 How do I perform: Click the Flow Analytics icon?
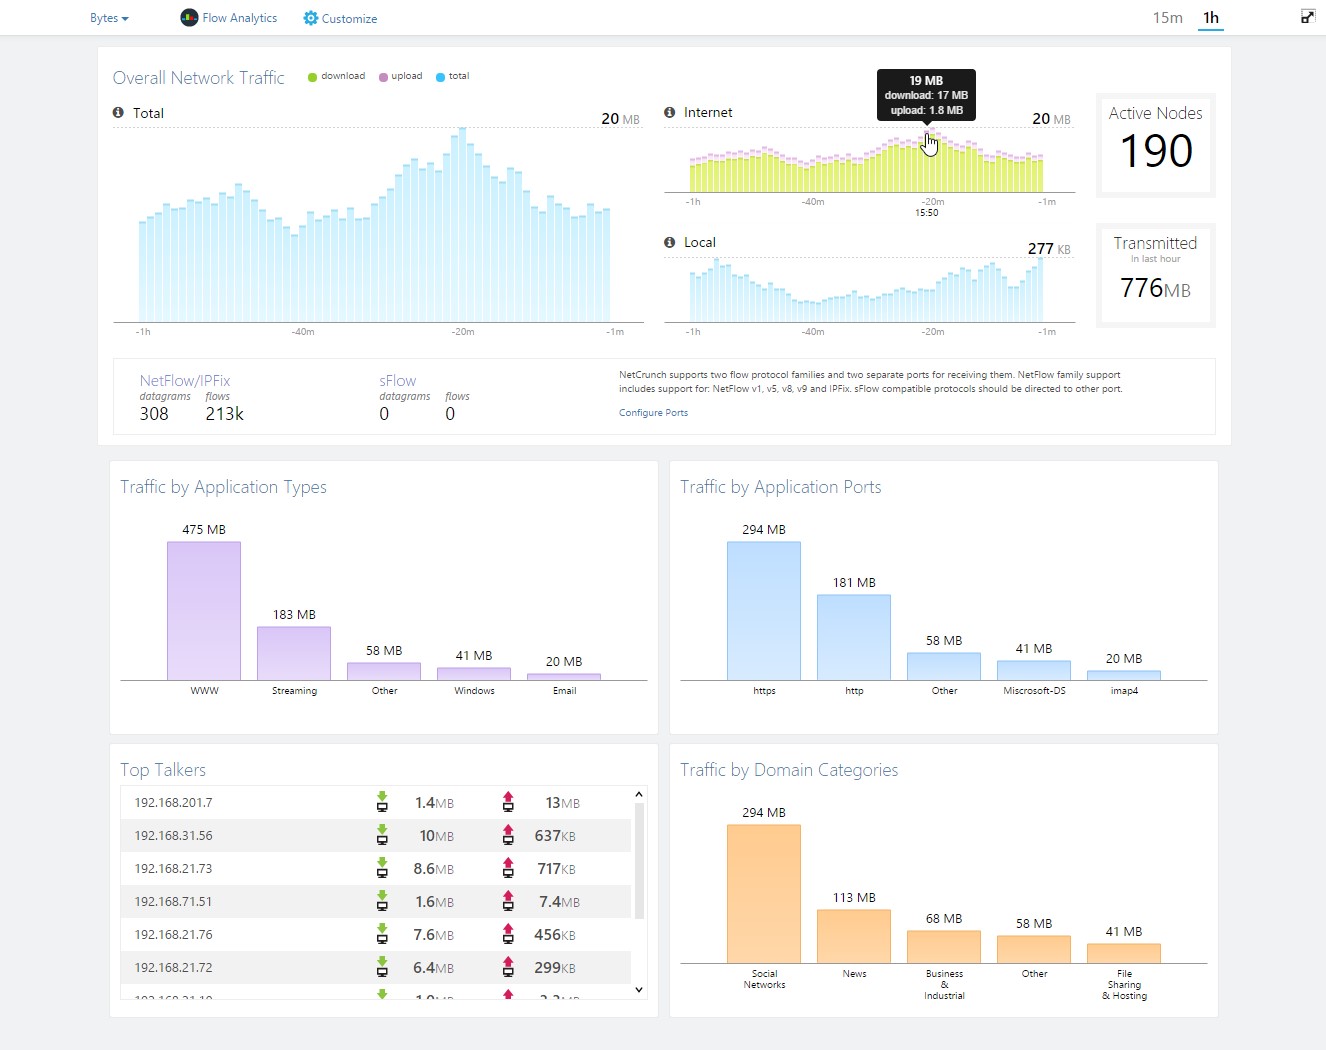coord(189,18)
